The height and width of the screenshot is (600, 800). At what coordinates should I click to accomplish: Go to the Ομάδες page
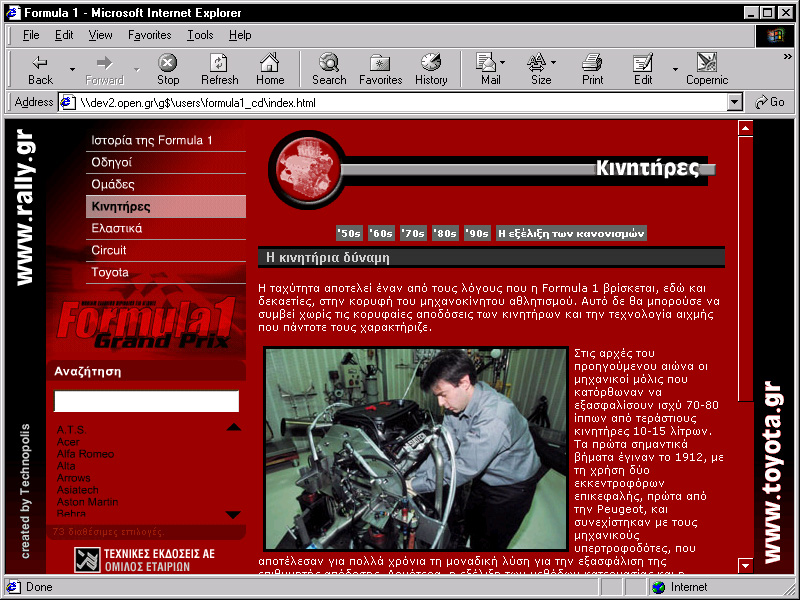pos(166,184)
